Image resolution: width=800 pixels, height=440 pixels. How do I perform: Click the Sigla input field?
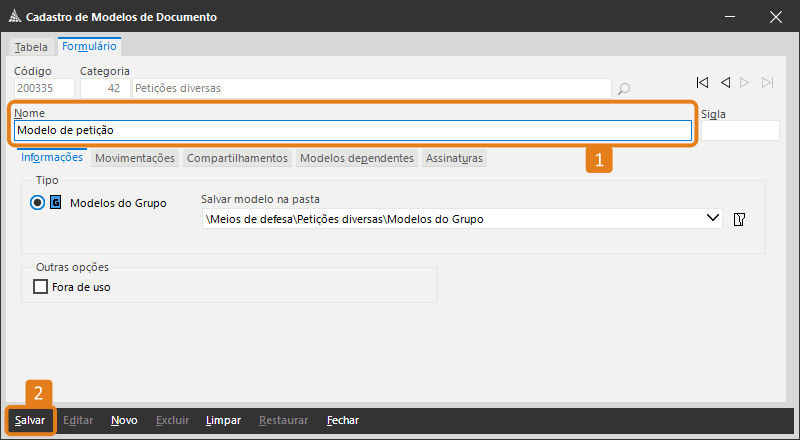[x=739, y=131]
